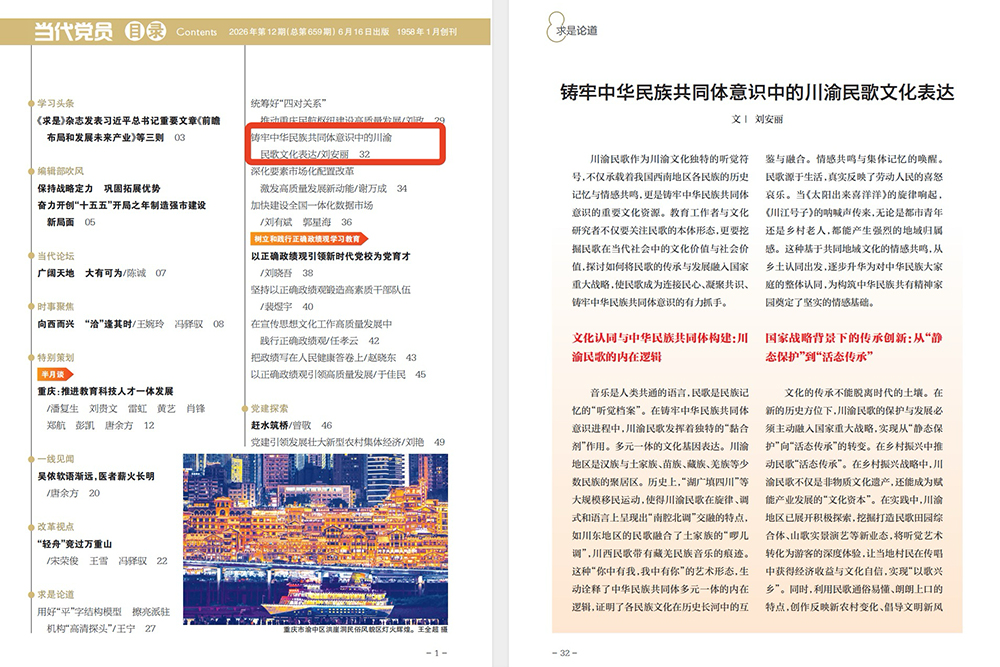The image size is (1000, 667).
Task: Click the 当代党员 magazine title logo
Action: click(74, 31)
